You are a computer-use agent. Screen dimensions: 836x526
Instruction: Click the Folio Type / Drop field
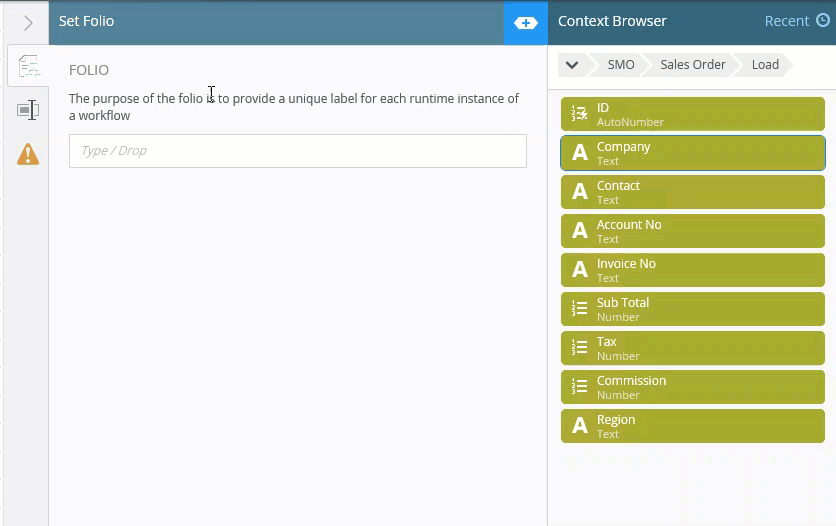click(x=297, y=151)
